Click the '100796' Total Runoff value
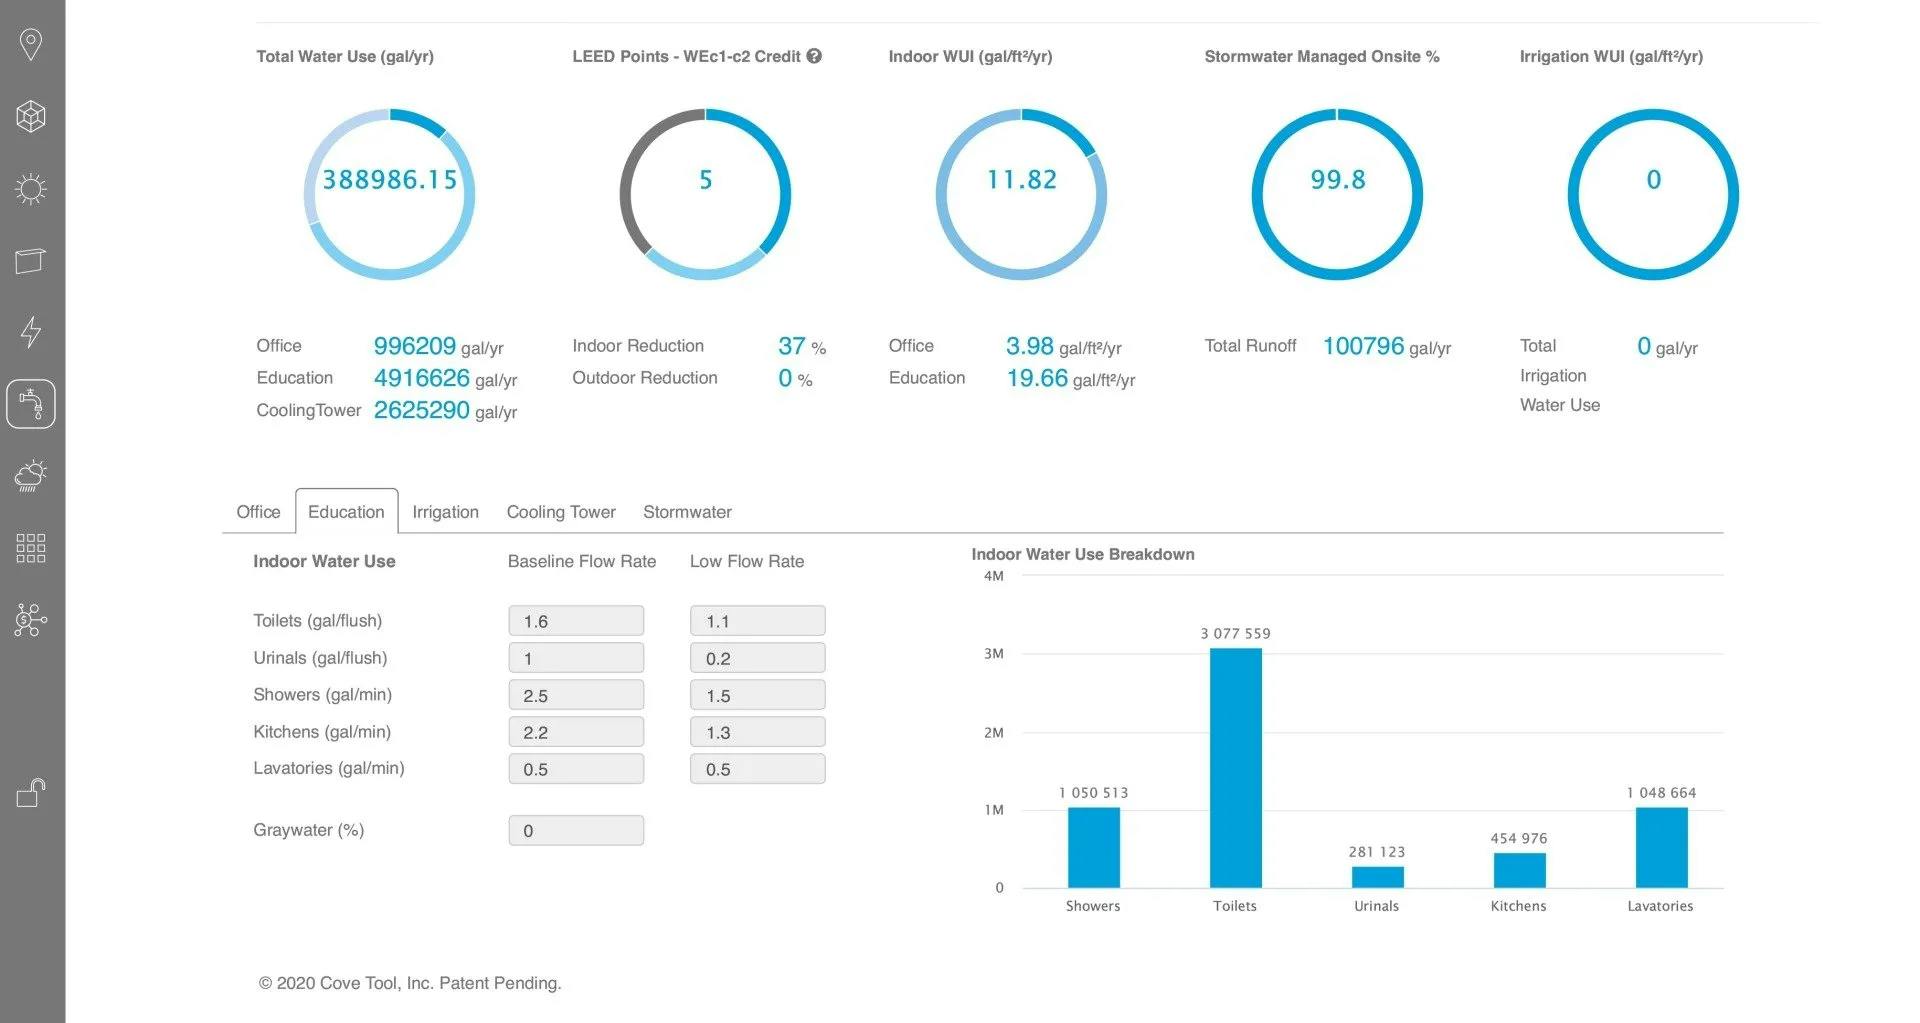Screen dimensions: 1920x1023 pos(1363,346)
